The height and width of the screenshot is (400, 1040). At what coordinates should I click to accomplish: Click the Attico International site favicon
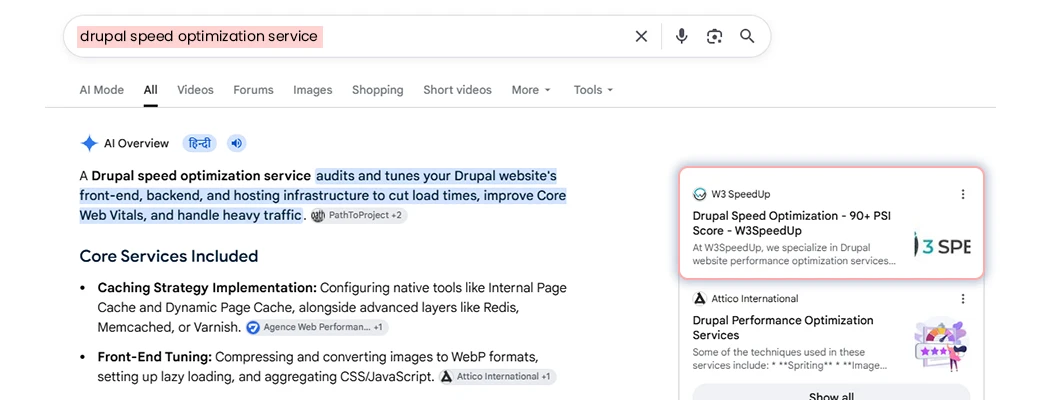(x=699, y=299)
